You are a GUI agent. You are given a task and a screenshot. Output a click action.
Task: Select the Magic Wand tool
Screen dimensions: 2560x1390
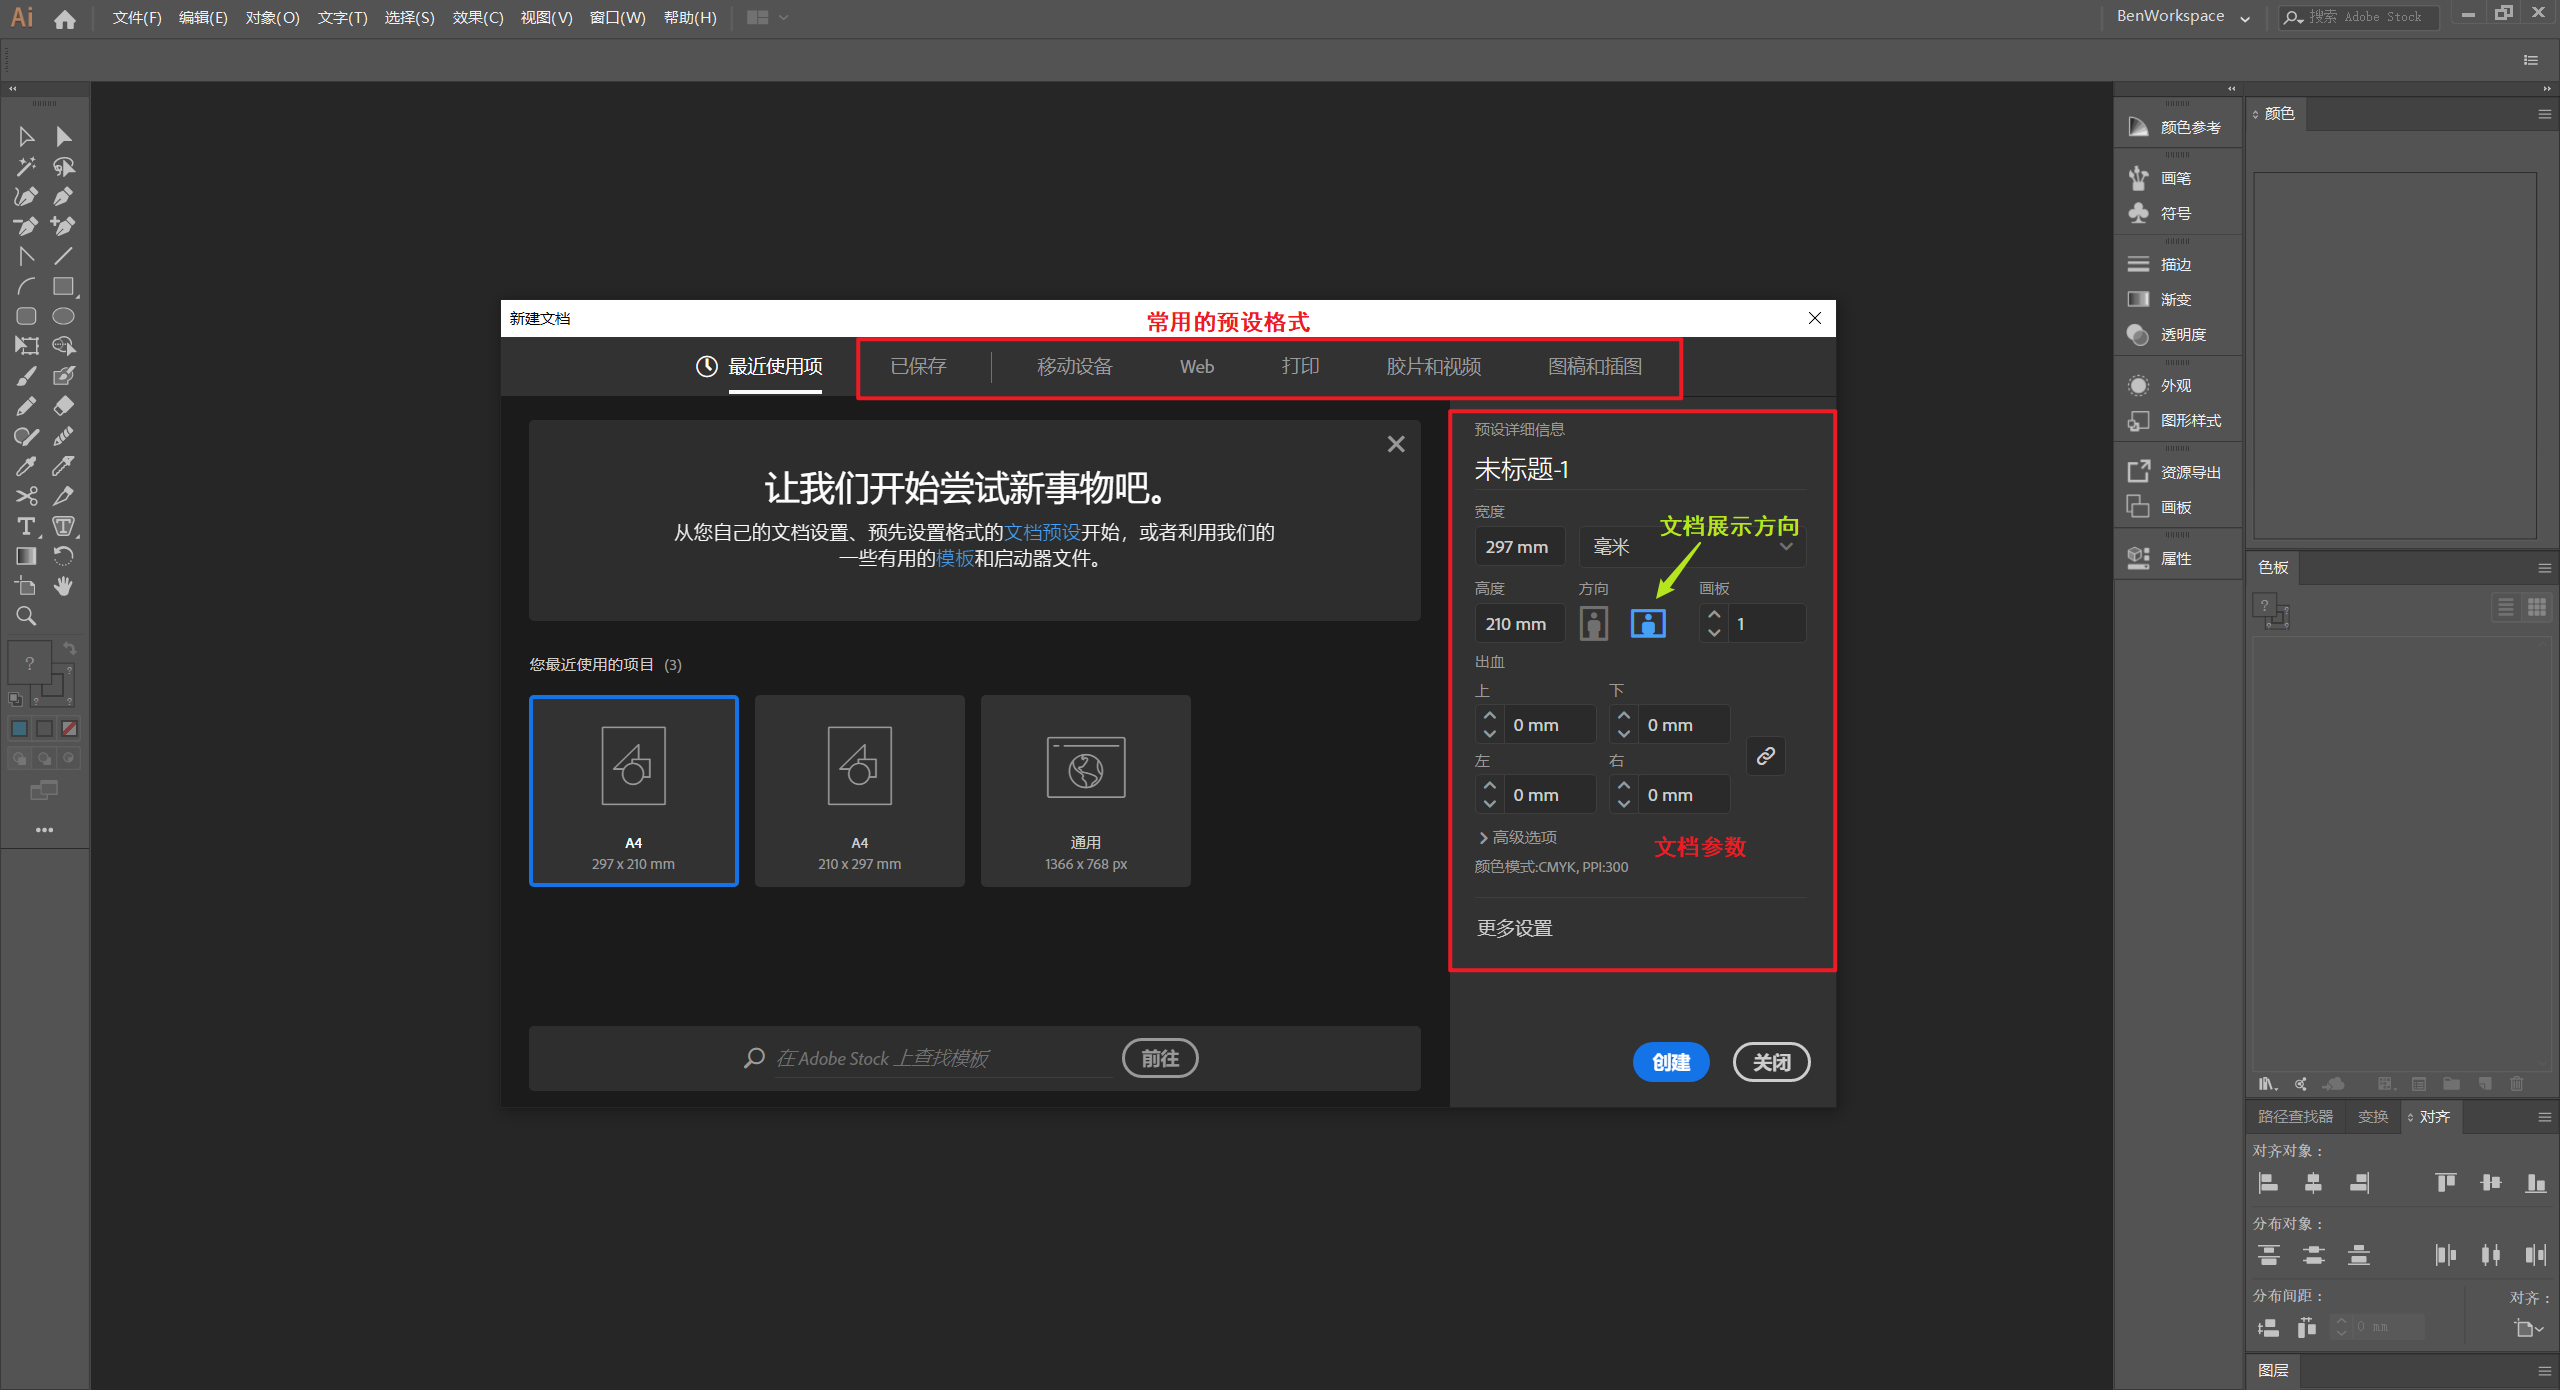(x=26, y=166)
